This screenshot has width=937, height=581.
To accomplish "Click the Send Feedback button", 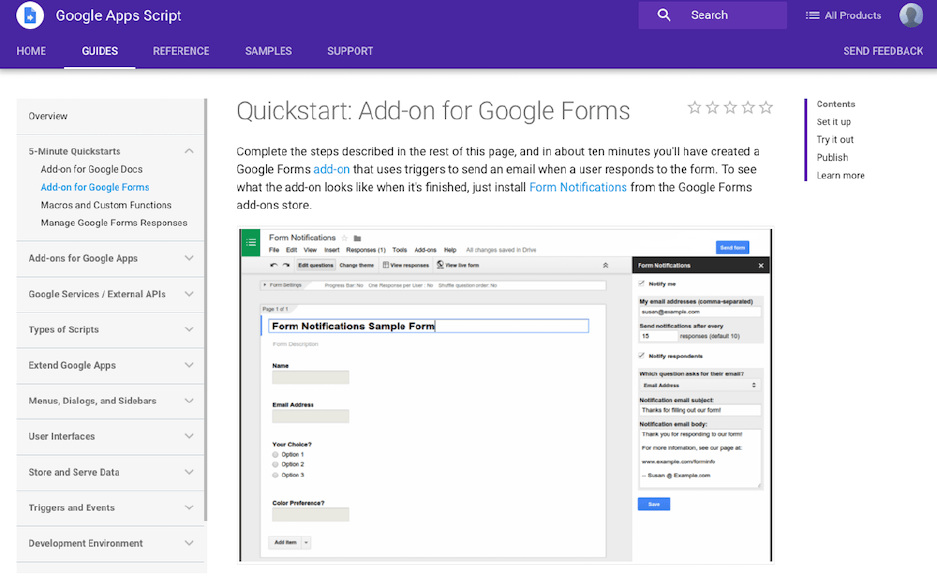I will [x=883, y=51].
